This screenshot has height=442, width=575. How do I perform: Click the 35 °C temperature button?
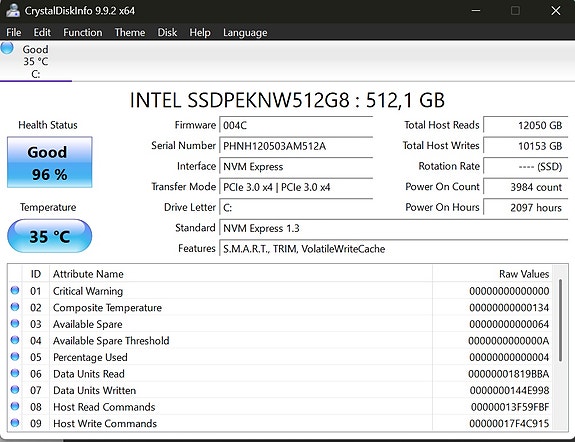50,236
